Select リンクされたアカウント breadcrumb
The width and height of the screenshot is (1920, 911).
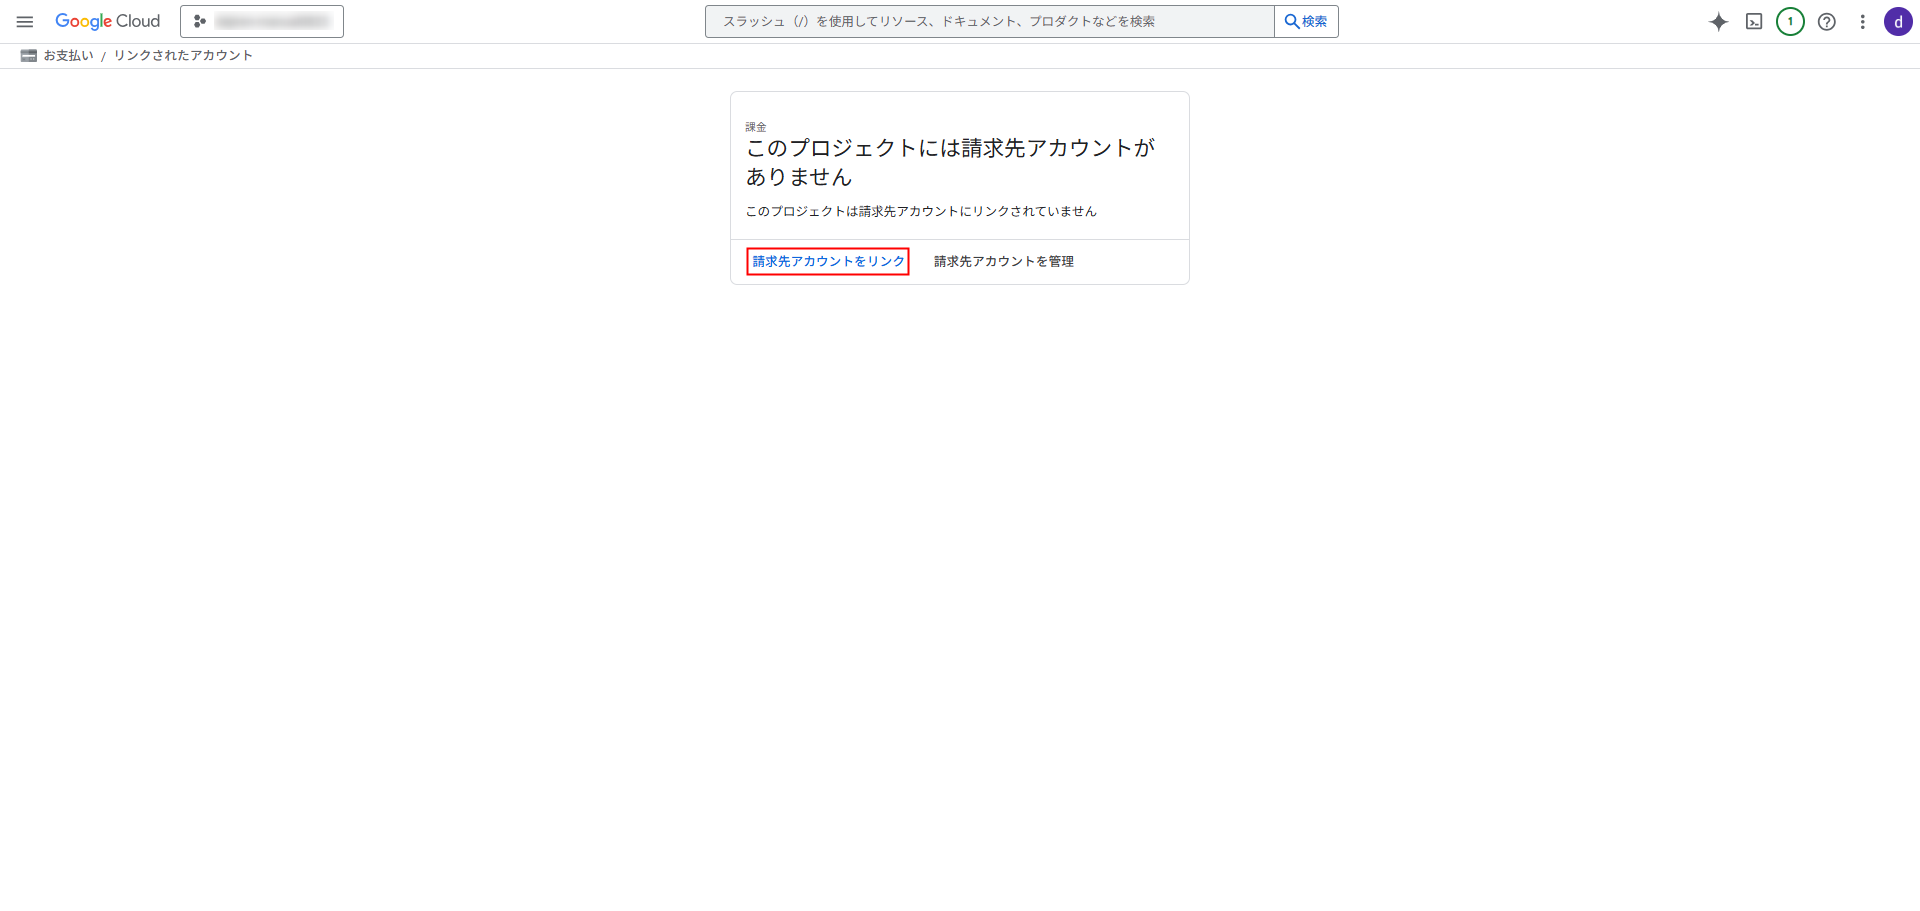click(x=183, y=56)
